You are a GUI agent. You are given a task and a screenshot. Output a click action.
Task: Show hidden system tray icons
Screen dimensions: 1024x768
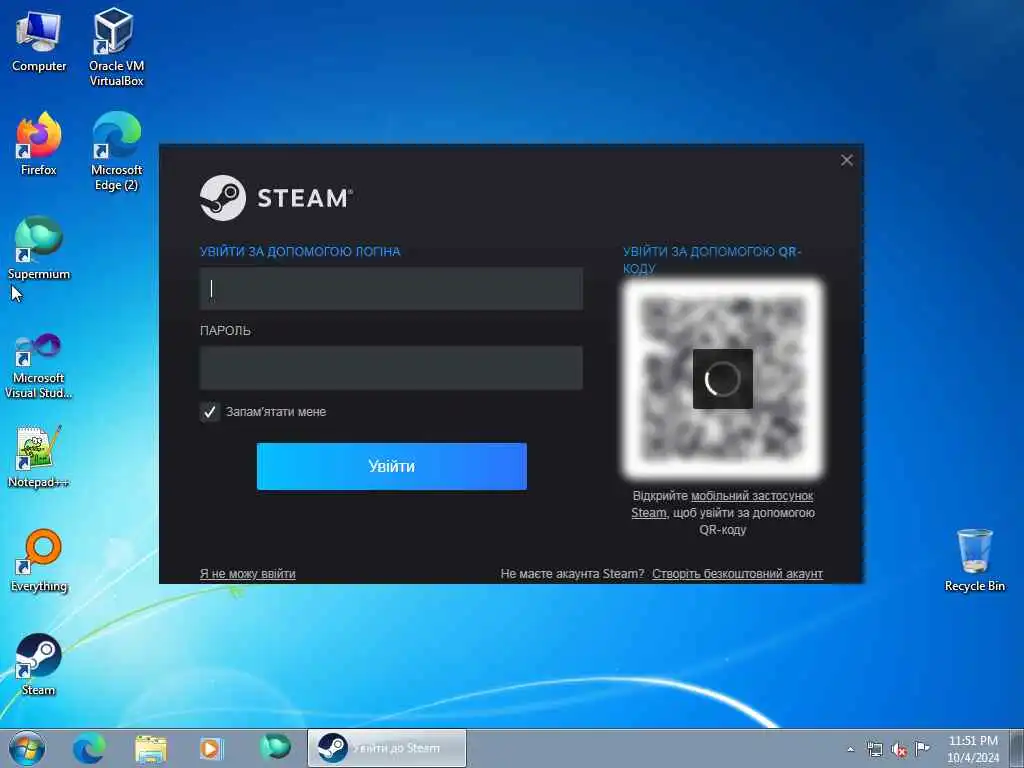850,749
